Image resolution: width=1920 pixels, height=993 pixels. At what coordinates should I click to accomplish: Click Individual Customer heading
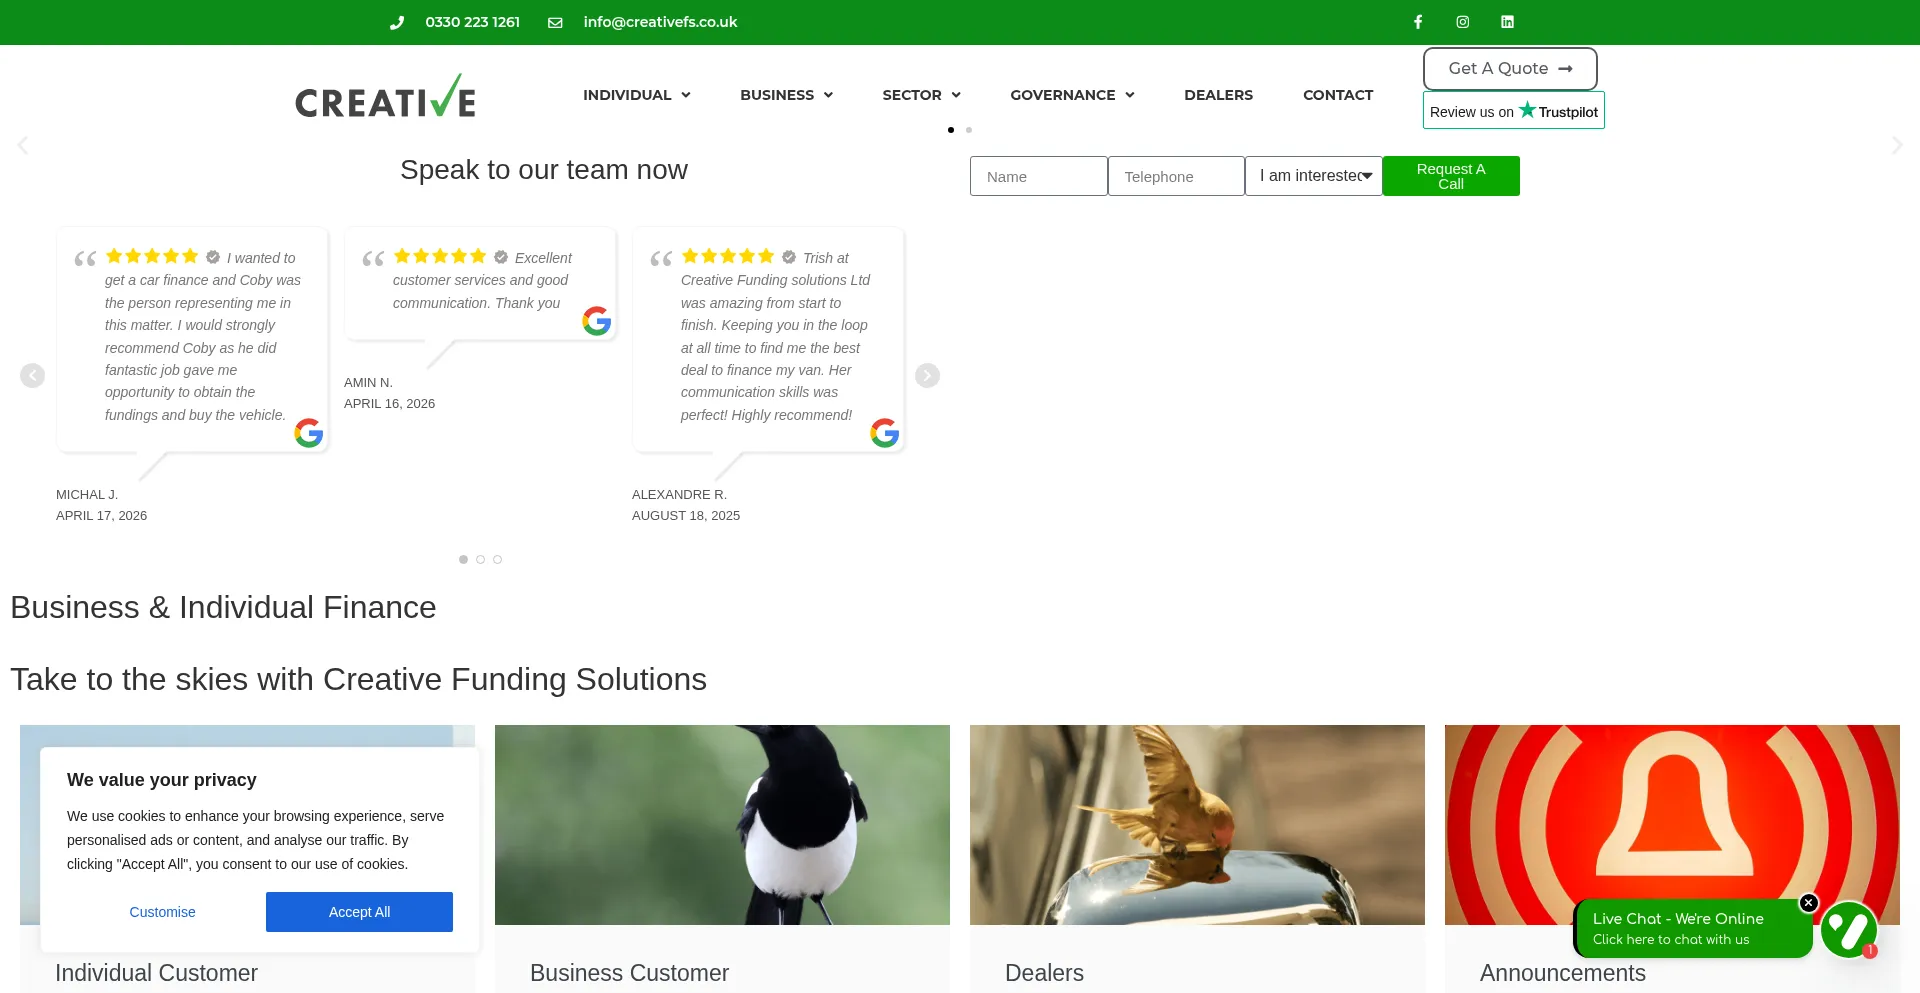(156, 973)
